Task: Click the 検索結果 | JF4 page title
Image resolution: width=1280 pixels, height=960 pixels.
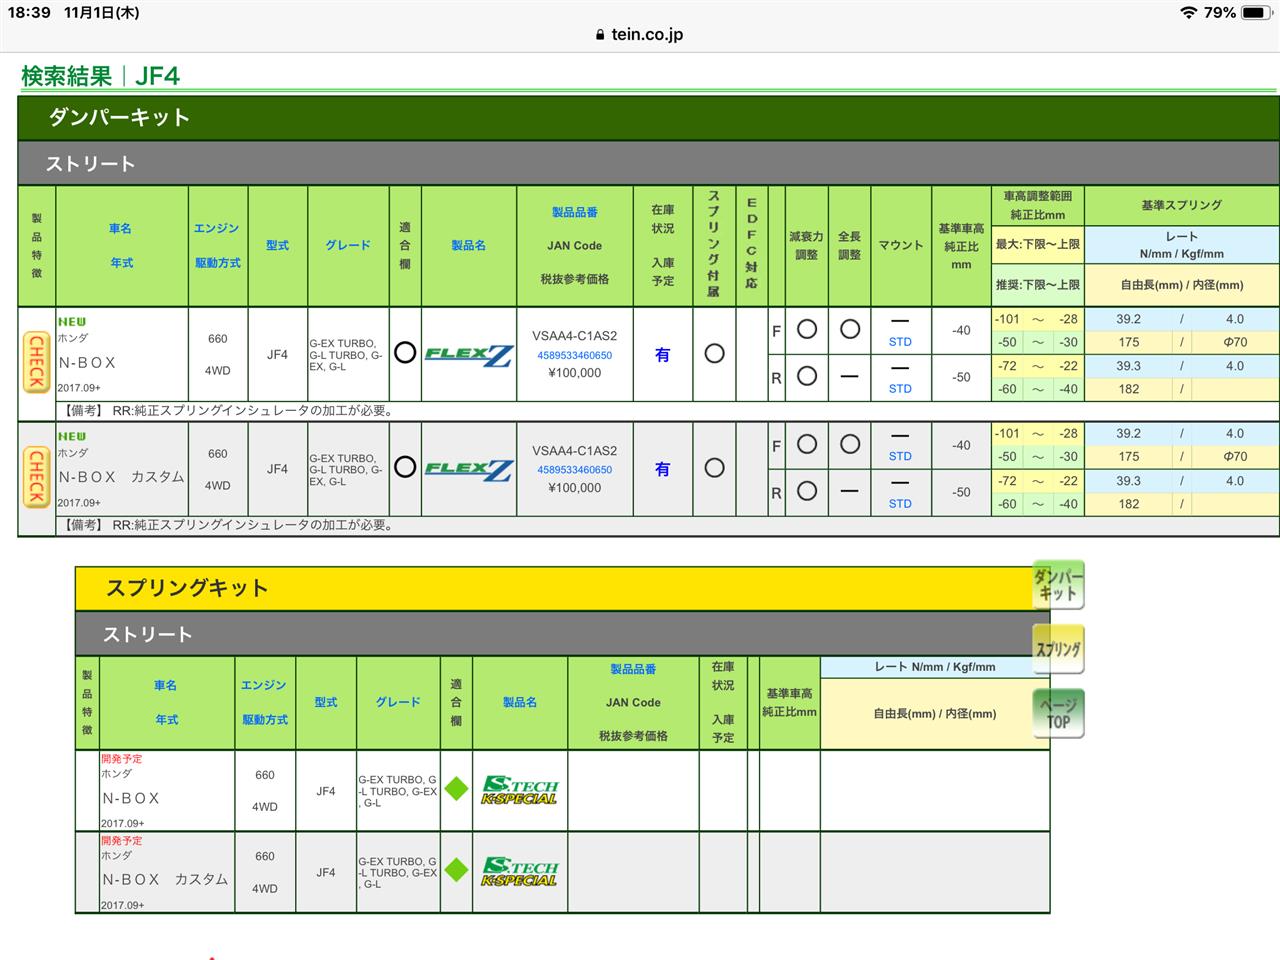Action: coord(100,76)
